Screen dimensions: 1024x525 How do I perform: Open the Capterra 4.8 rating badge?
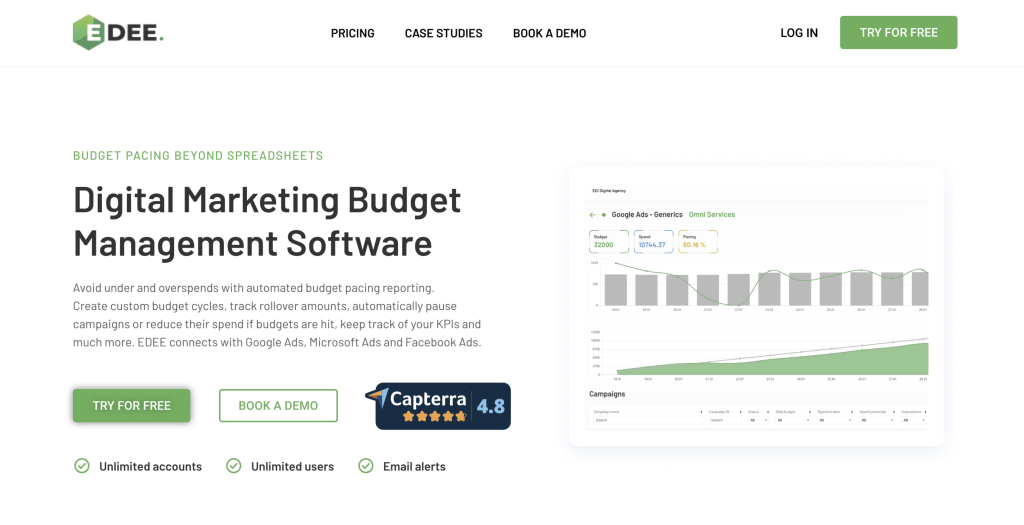438,406
